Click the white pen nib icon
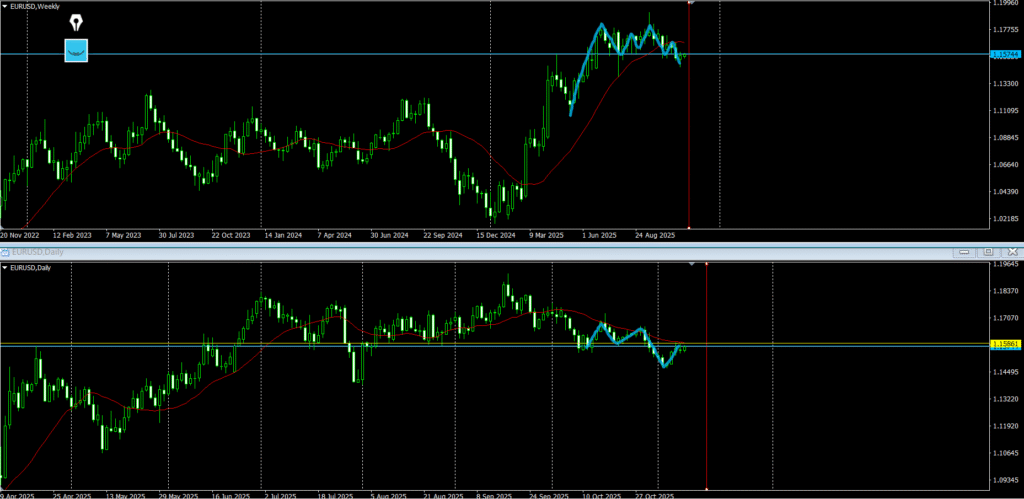 (x=76, y=23)
